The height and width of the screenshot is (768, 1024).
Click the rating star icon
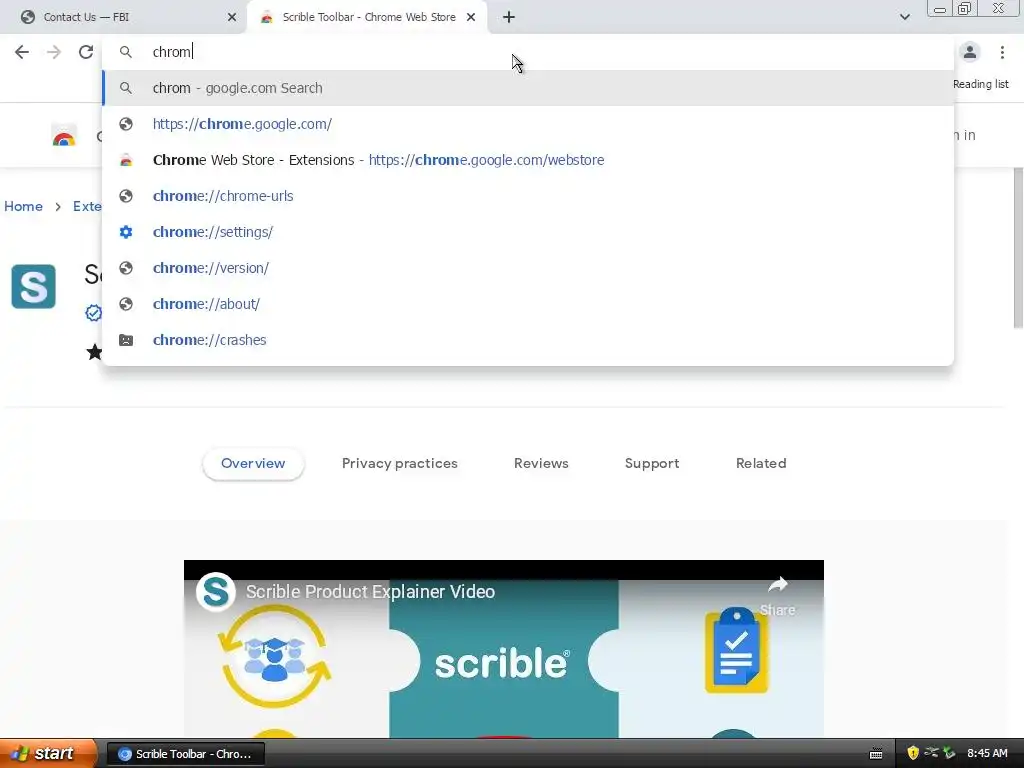coord(94,352)
